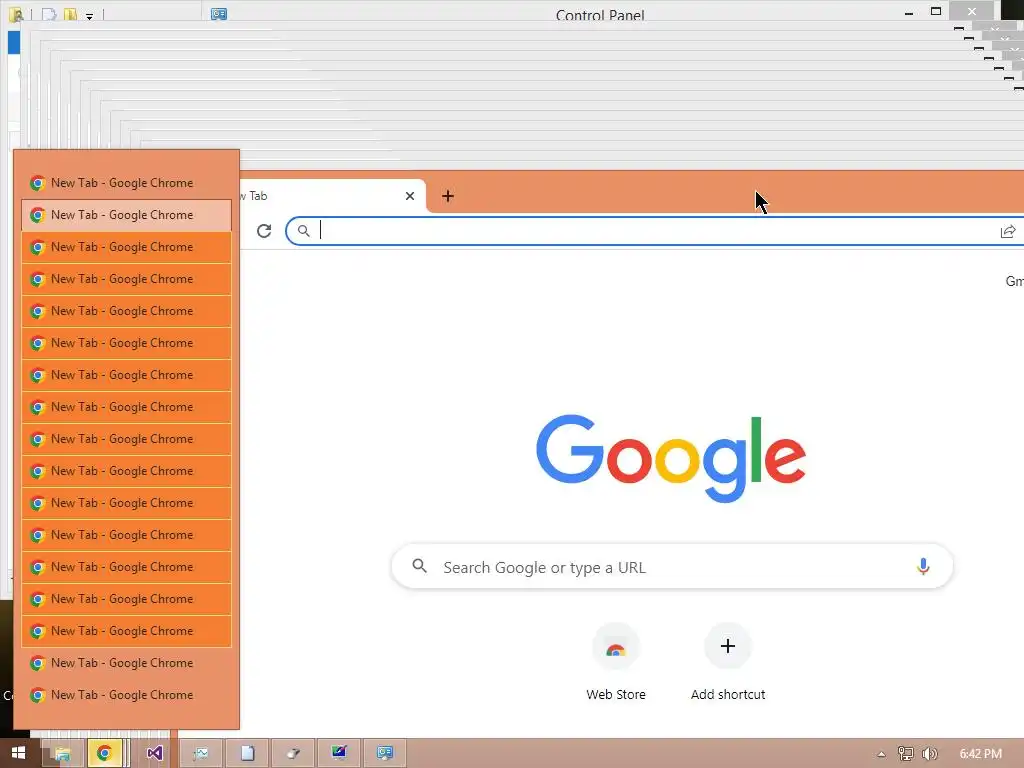Open the Web Store shortcut
This screenshot has width=1024, height=768.
tap(616, 662)
